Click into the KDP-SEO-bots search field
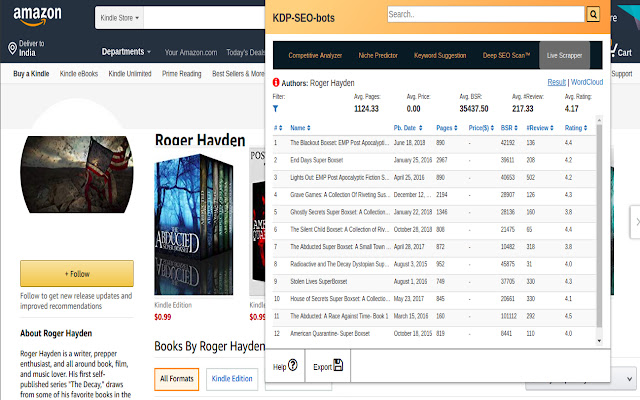This screenshot has width=640, height=400. click(x=486, y=14)
